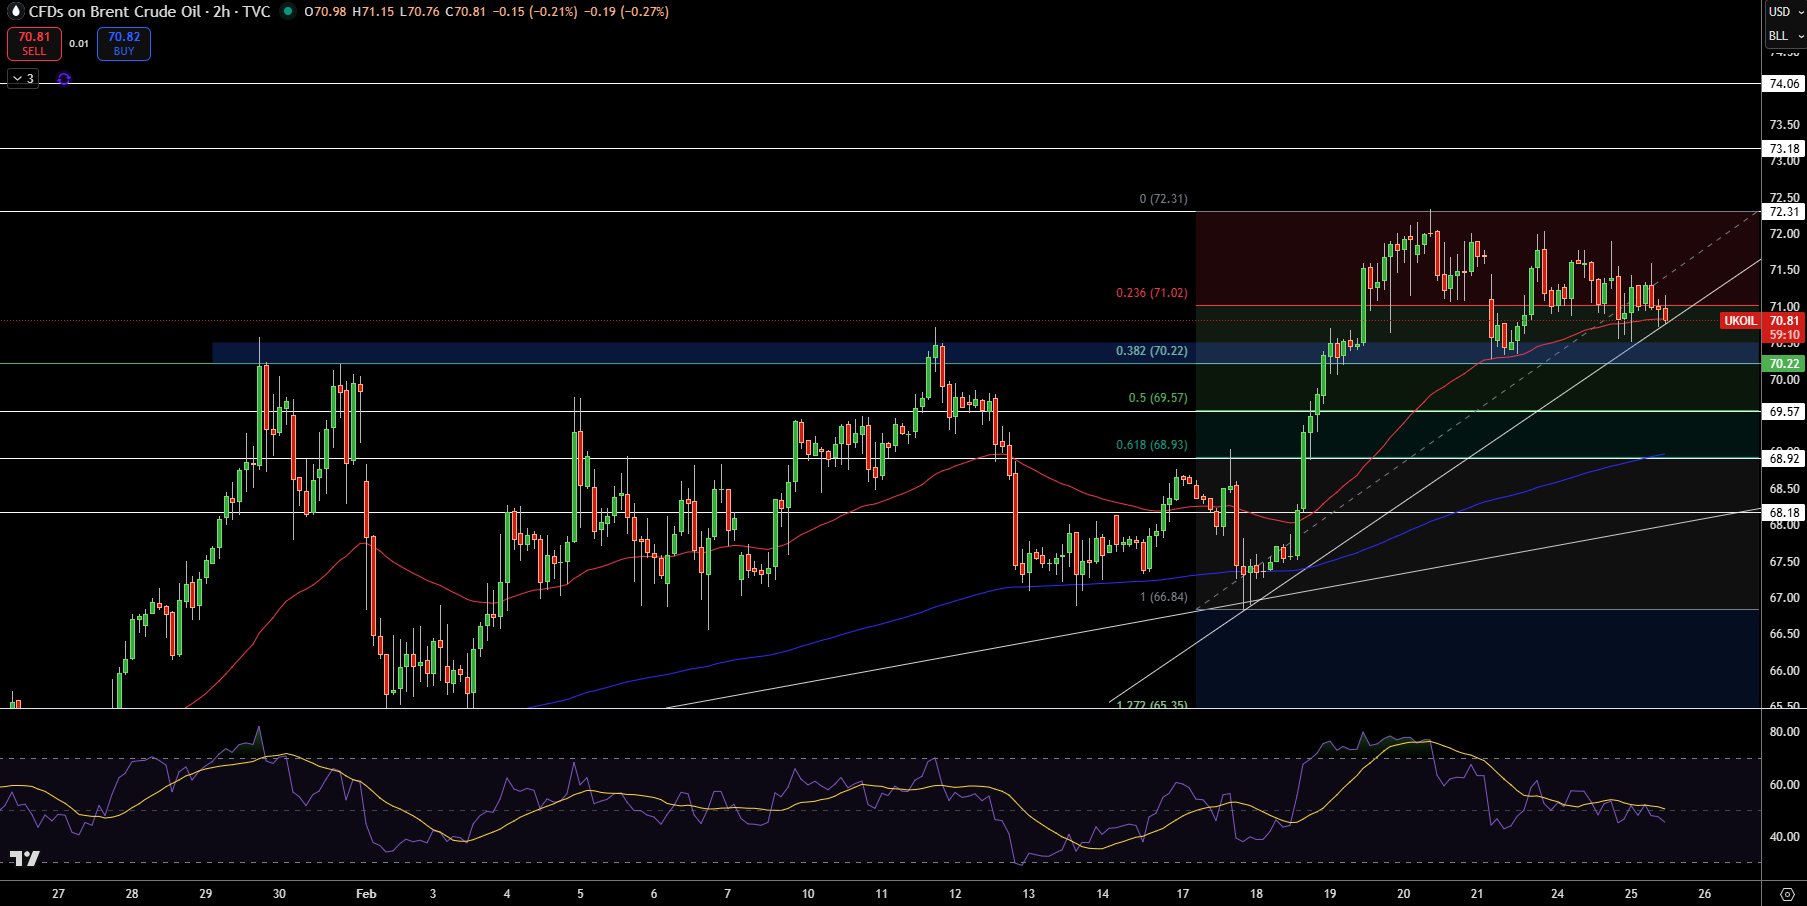The image size is (1807, 906).
Task: Click the green market status dot
Action: coord(288,12)
